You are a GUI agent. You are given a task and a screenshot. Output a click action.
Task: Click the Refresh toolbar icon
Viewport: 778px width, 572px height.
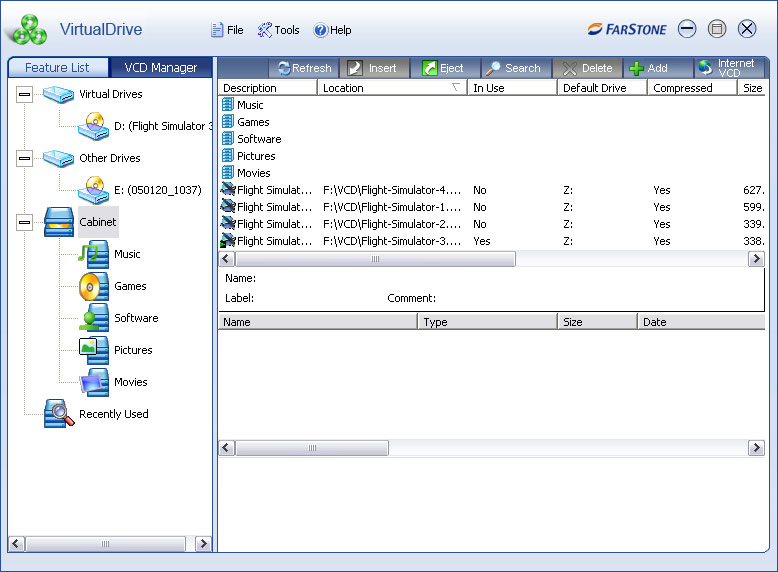284,68
